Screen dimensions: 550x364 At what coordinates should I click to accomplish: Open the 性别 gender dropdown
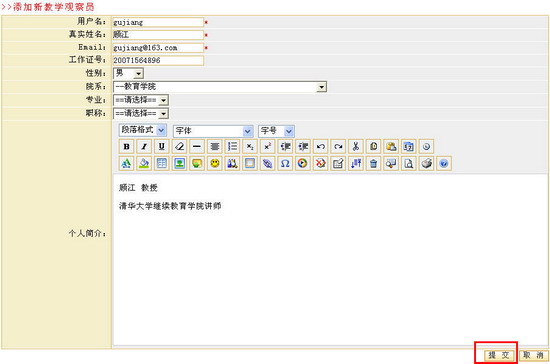(x=128, y=73)
